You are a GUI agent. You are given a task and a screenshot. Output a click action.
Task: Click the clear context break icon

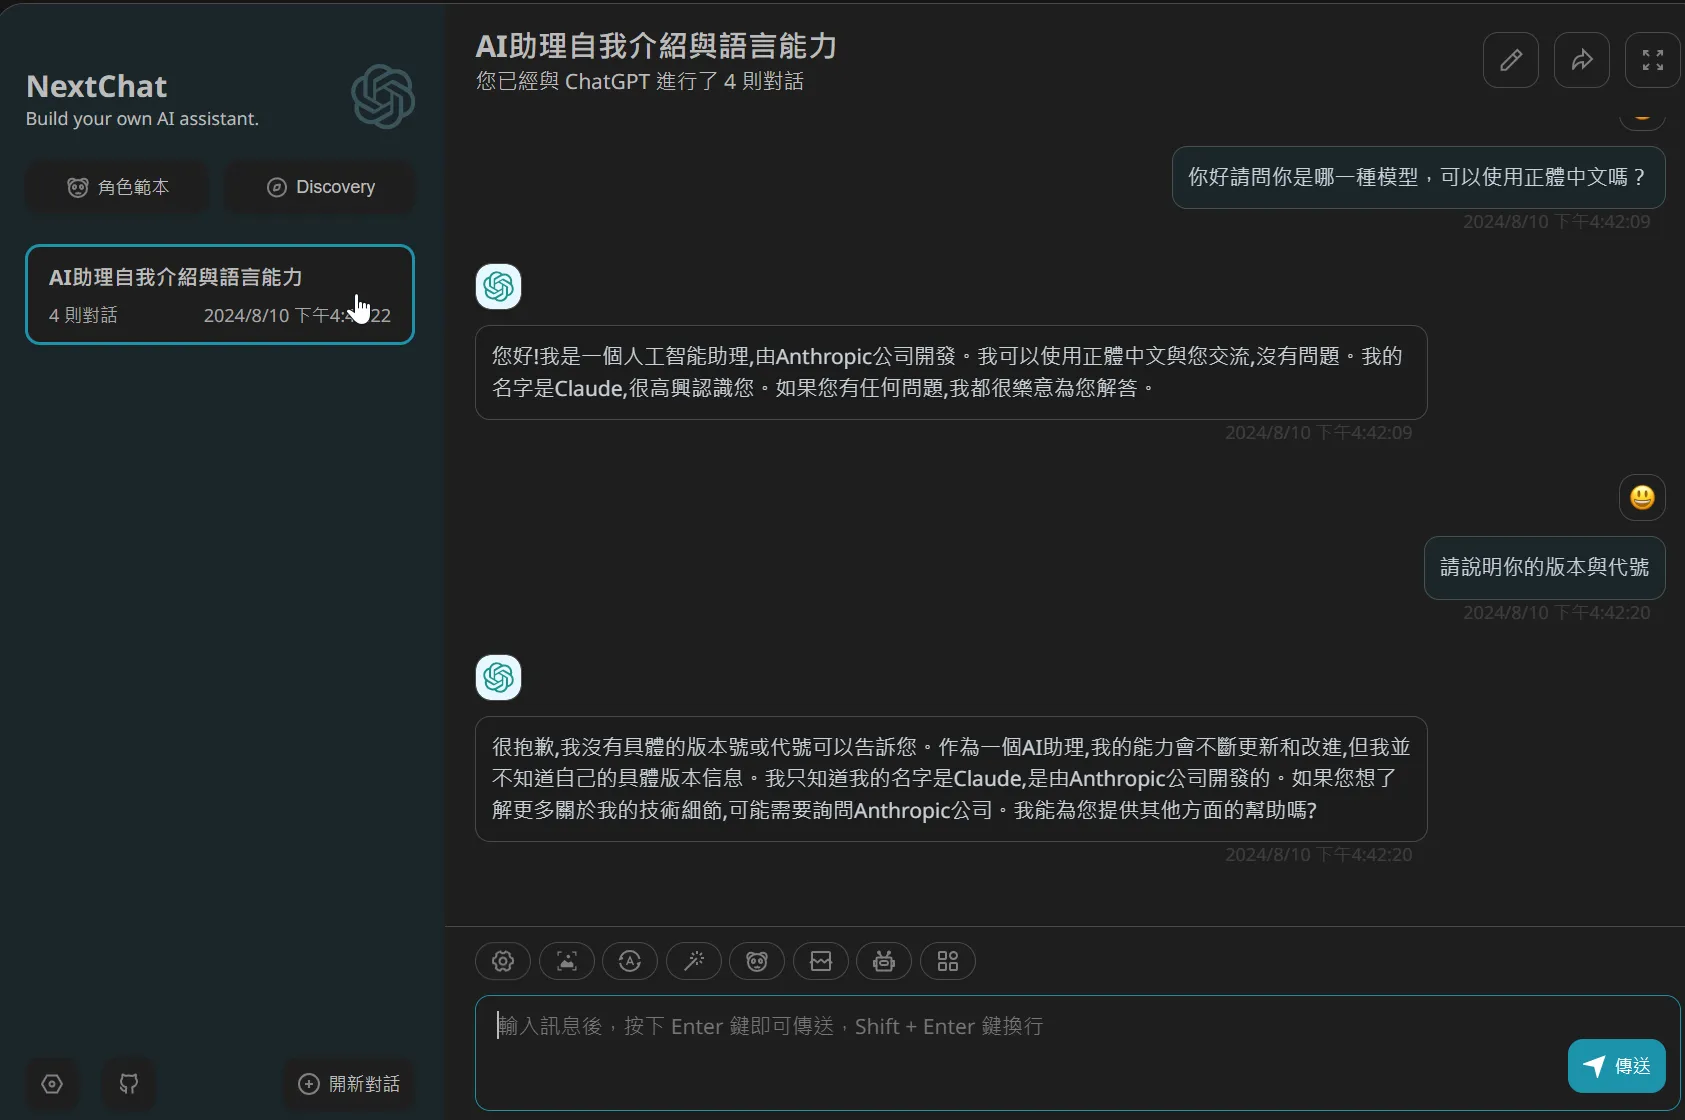coord(821,961)
